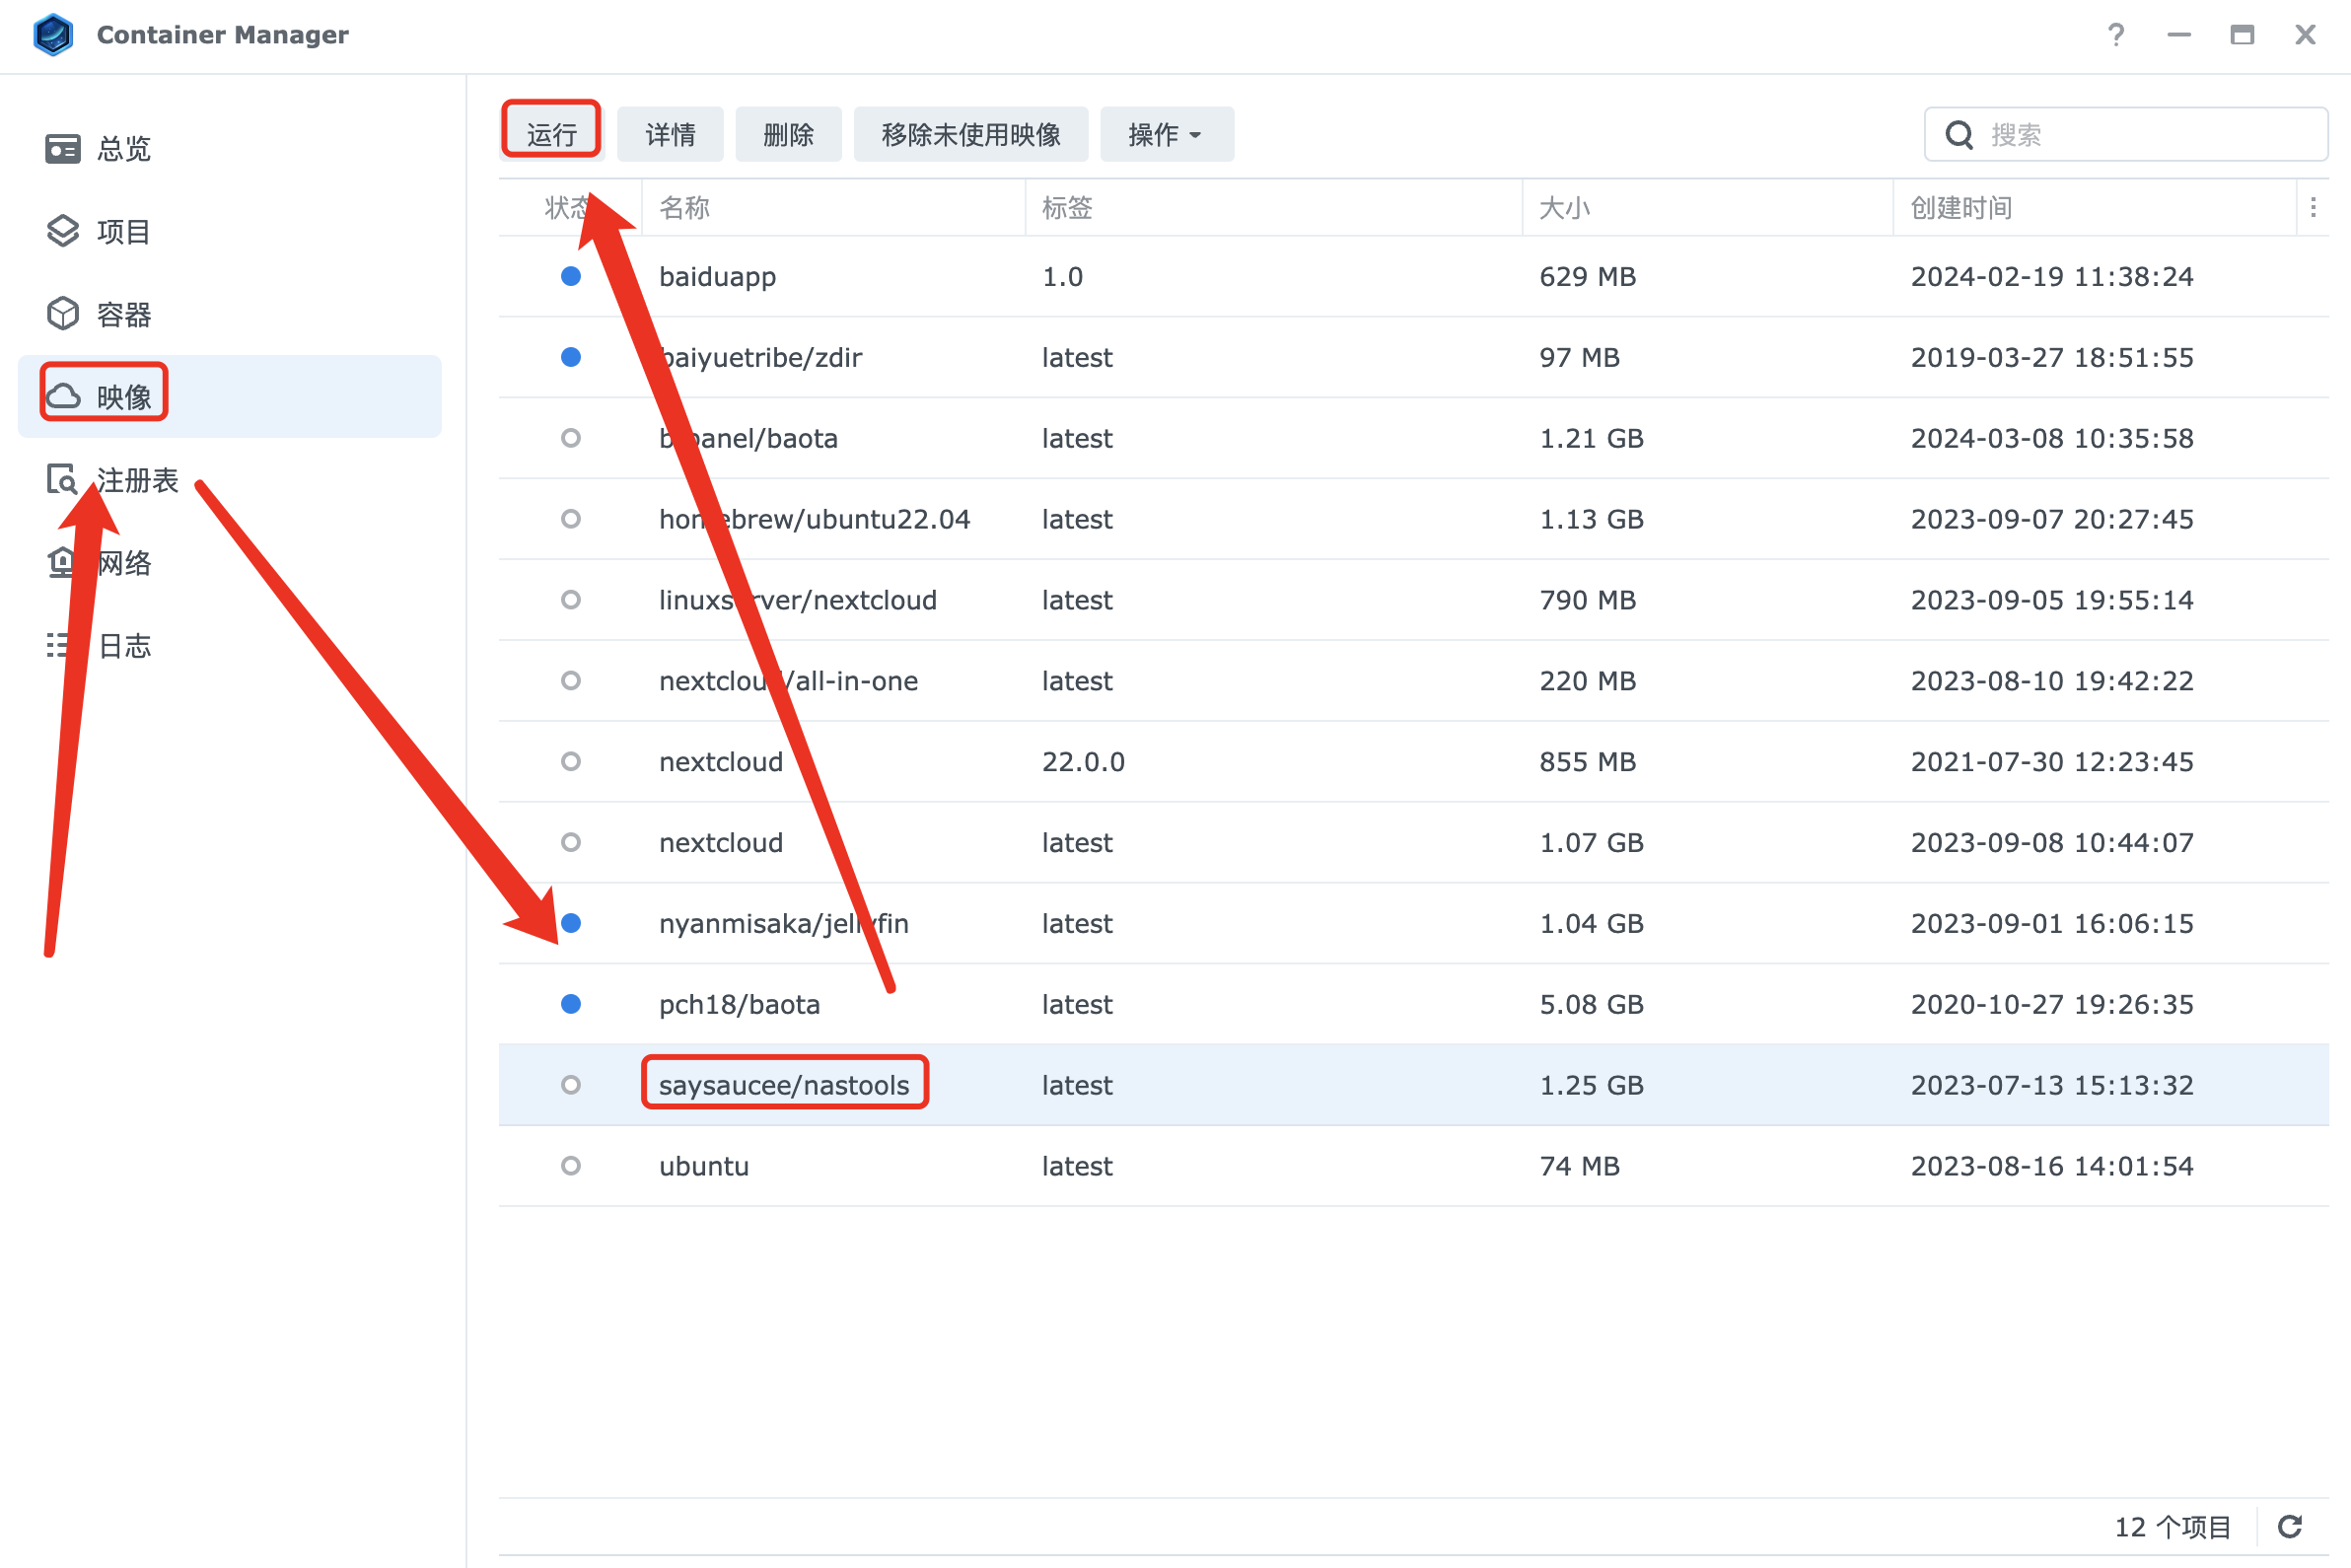This screenshot has width=2351, height=1568.
Task: Click the 74 MB size cell
Action: click(1579, 1166)
